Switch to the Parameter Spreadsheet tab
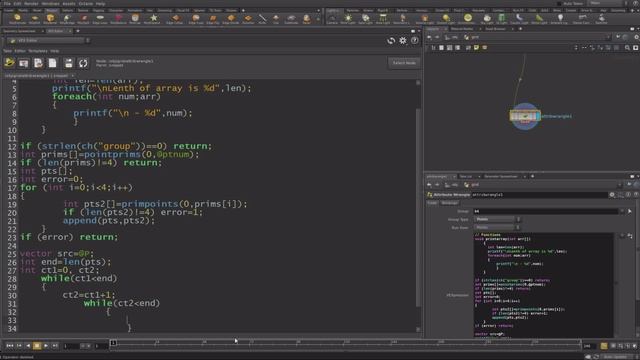 (501, 176)
